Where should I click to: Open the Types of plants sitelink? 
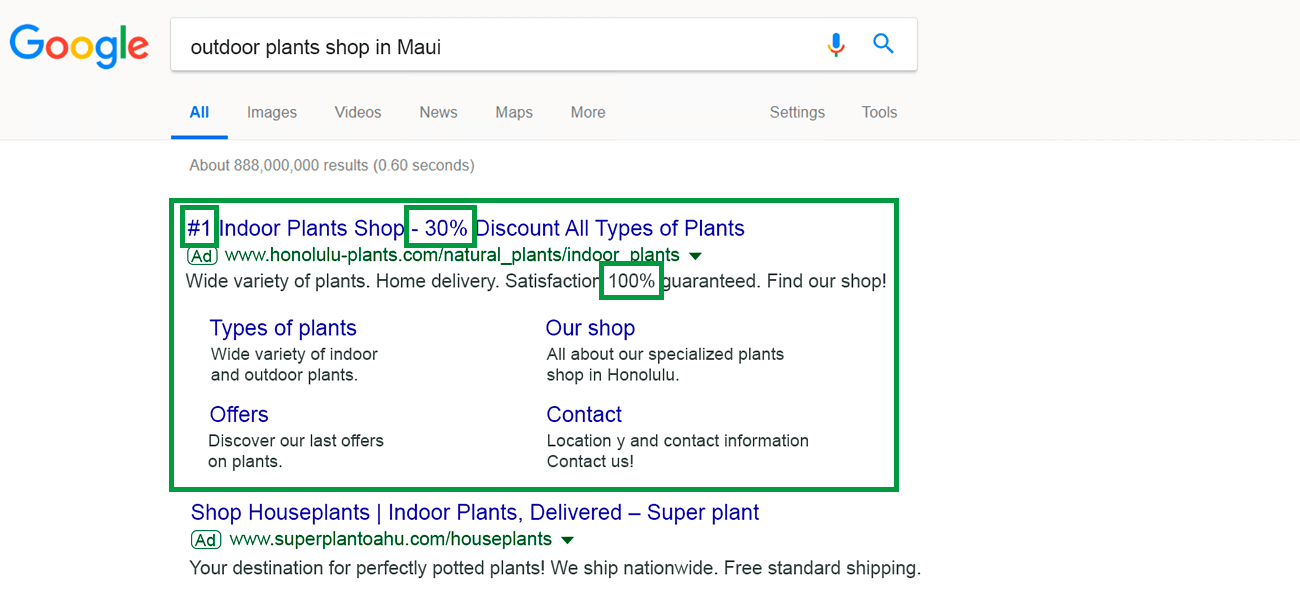click(x=283, y=328)
